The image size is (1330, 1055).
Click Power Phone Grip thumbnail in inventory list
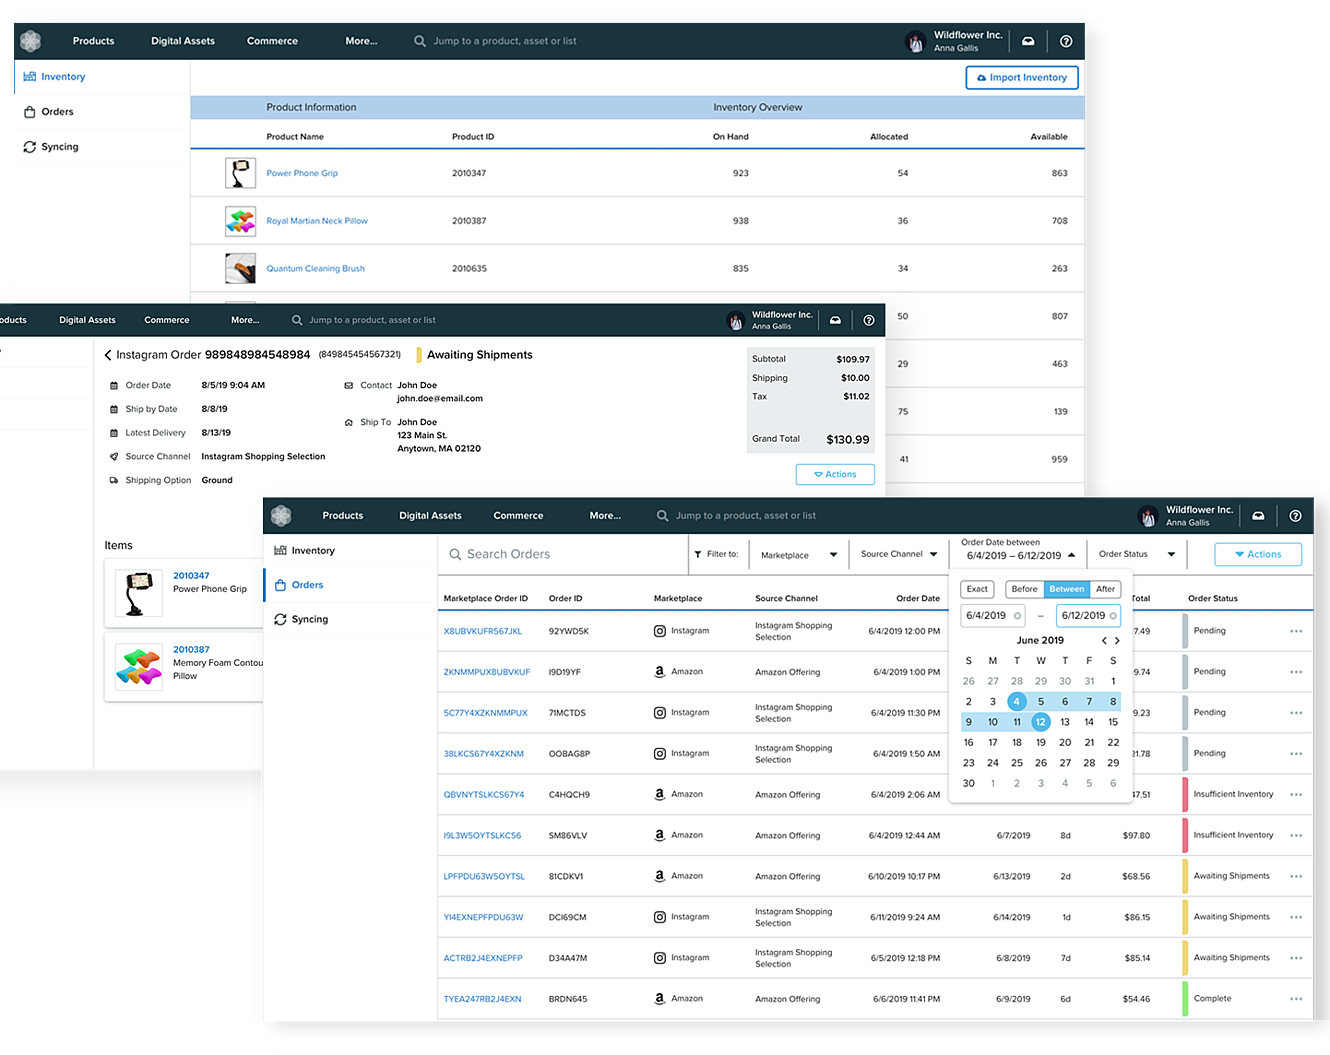(240, 173)
